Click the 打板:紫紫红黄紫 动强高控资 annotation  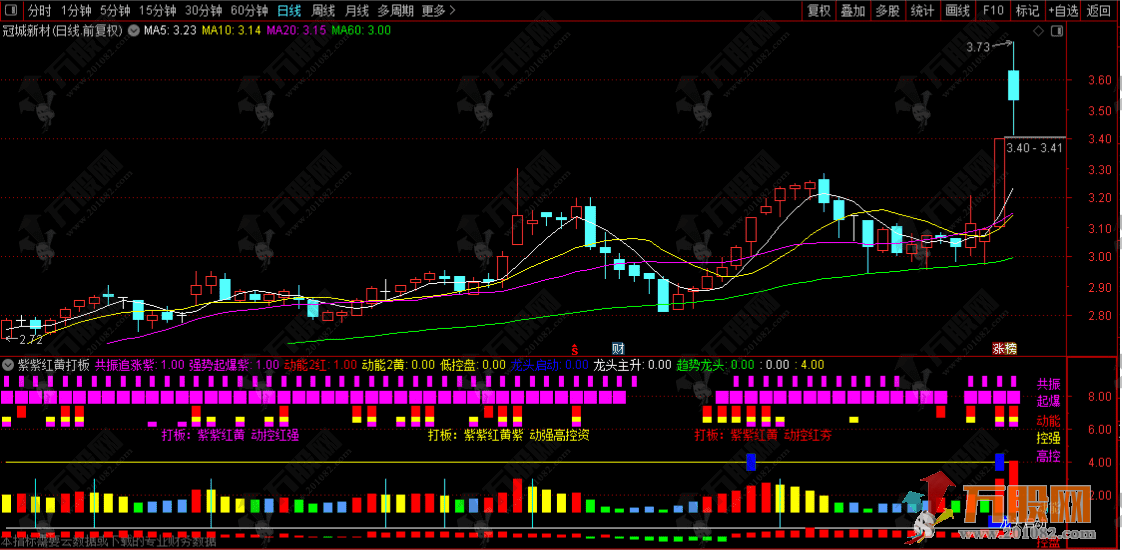(509, 434)
